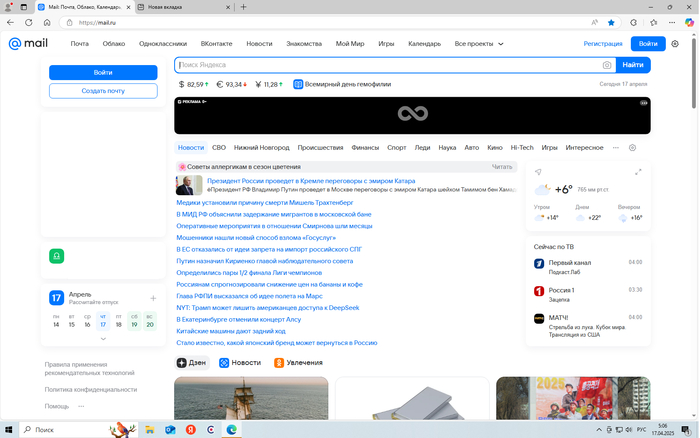Show more news categories ellipsis

(x=616, y=148)
